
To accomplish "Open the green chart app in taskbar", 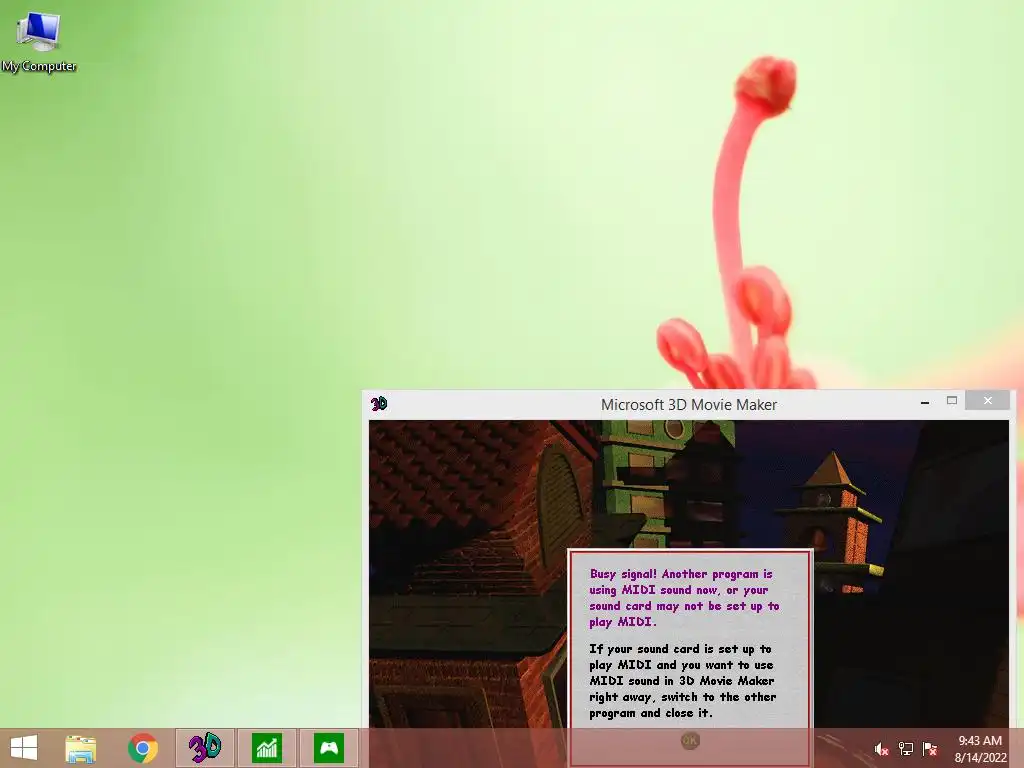I will (x=266, y=748).
